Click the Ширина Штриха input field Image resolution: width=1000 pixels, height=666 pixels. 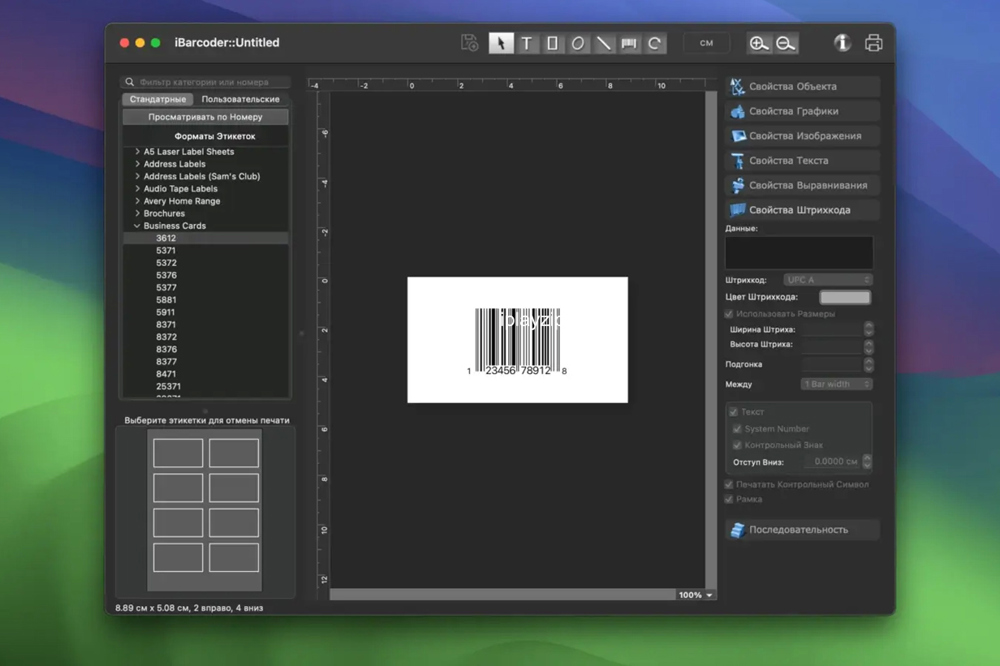click(832, 330)
